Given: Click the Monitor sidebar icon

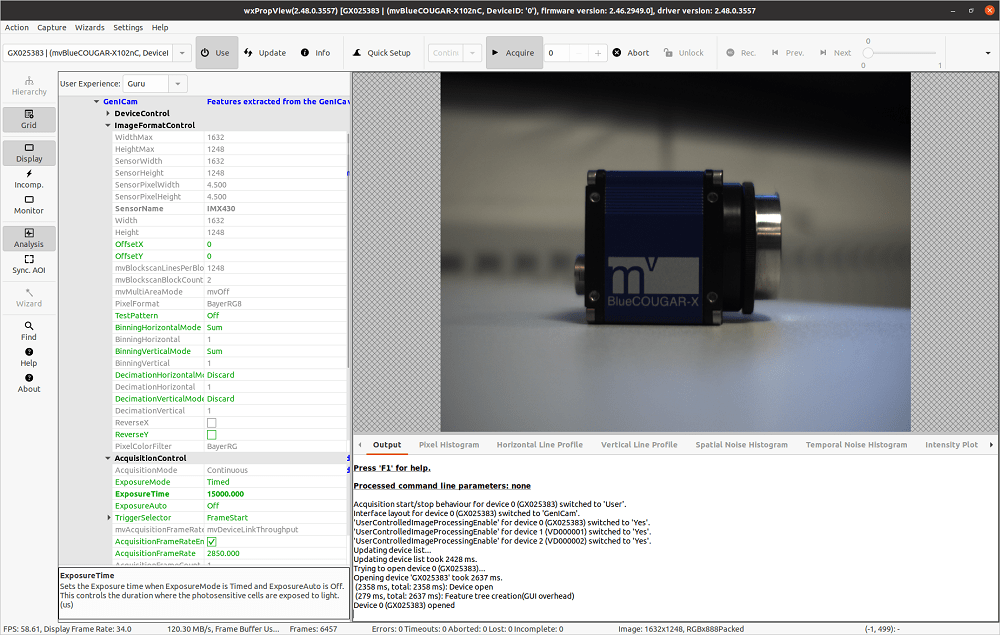Looking at the screenshot, I should 29,205.
